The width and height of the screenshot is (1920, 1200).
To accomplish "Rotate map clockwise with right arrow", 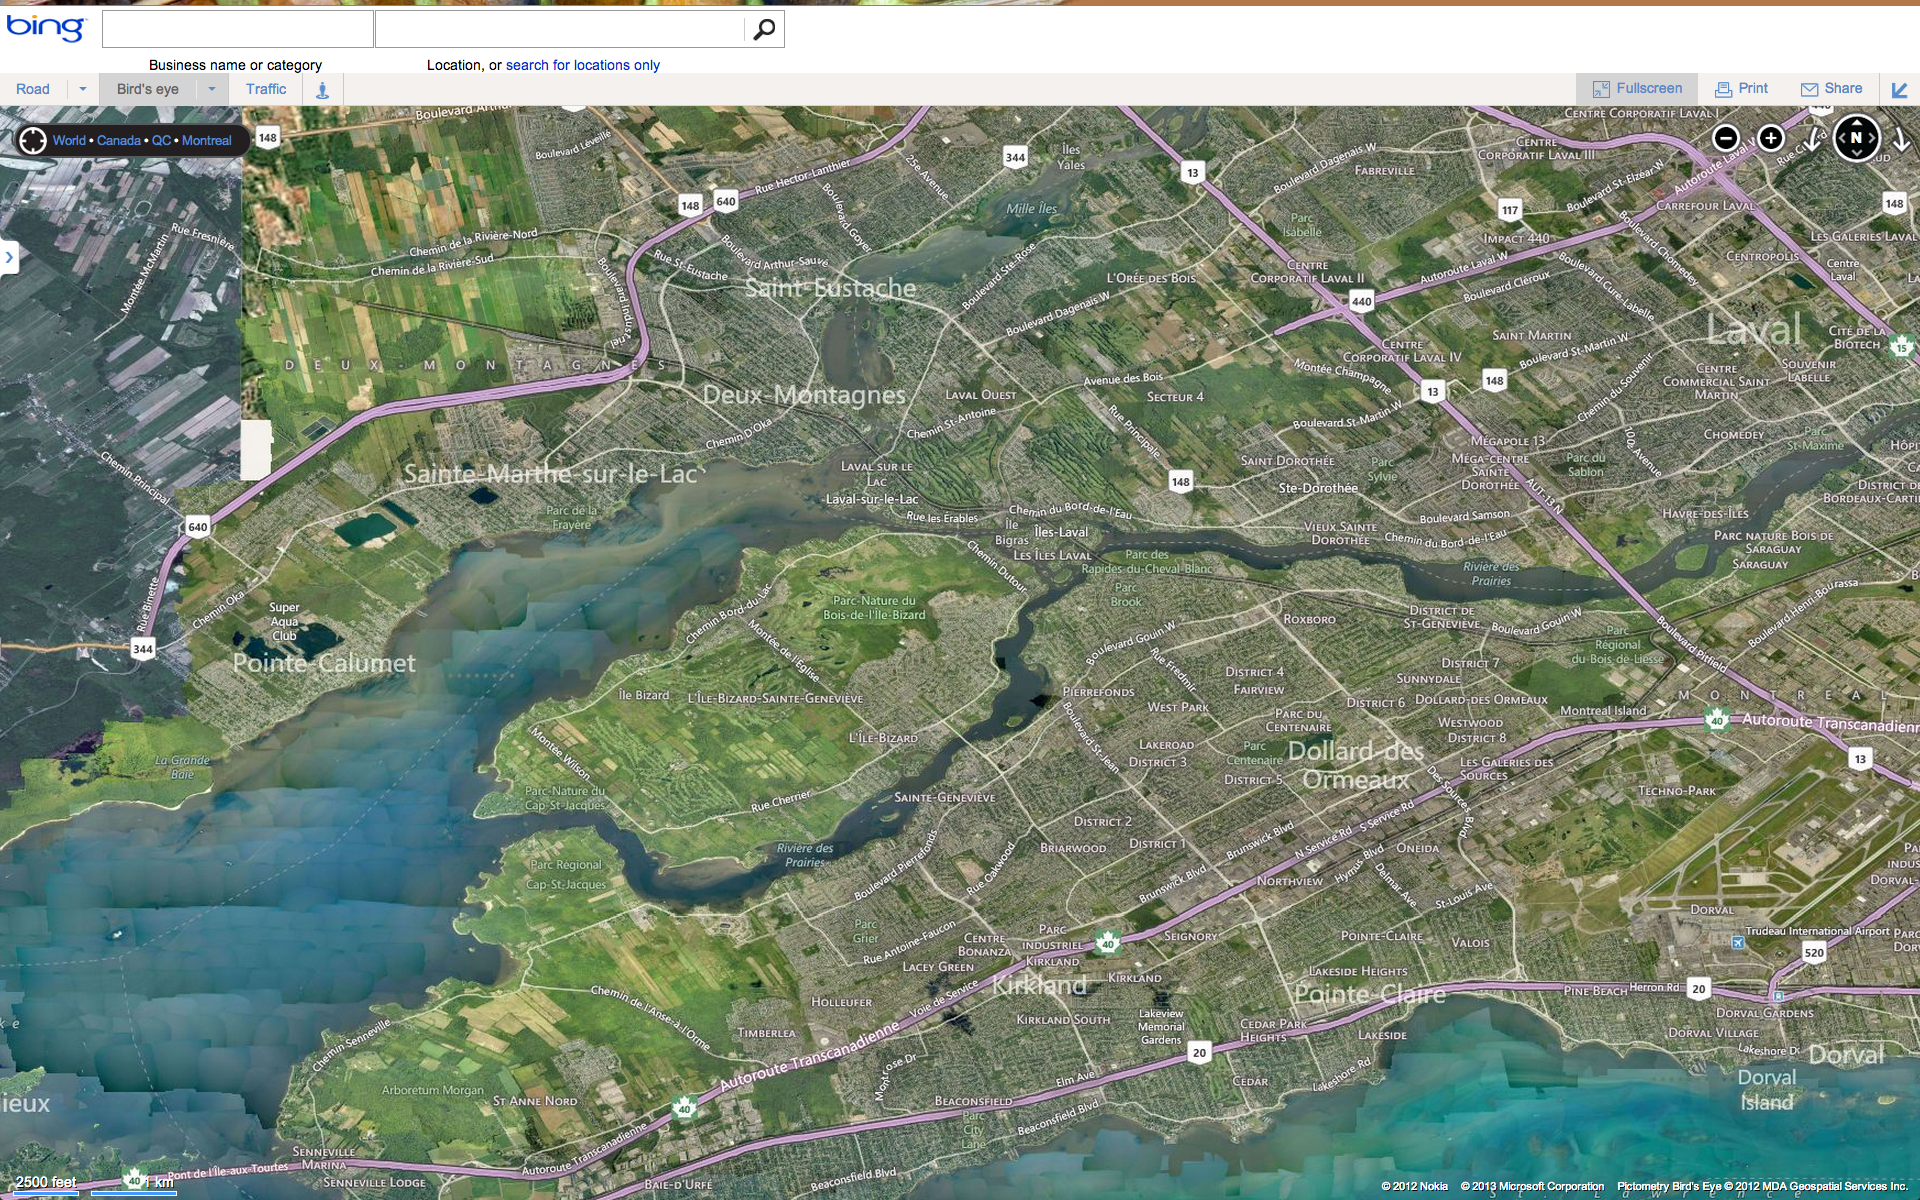I will click(x=1901, y=140).
